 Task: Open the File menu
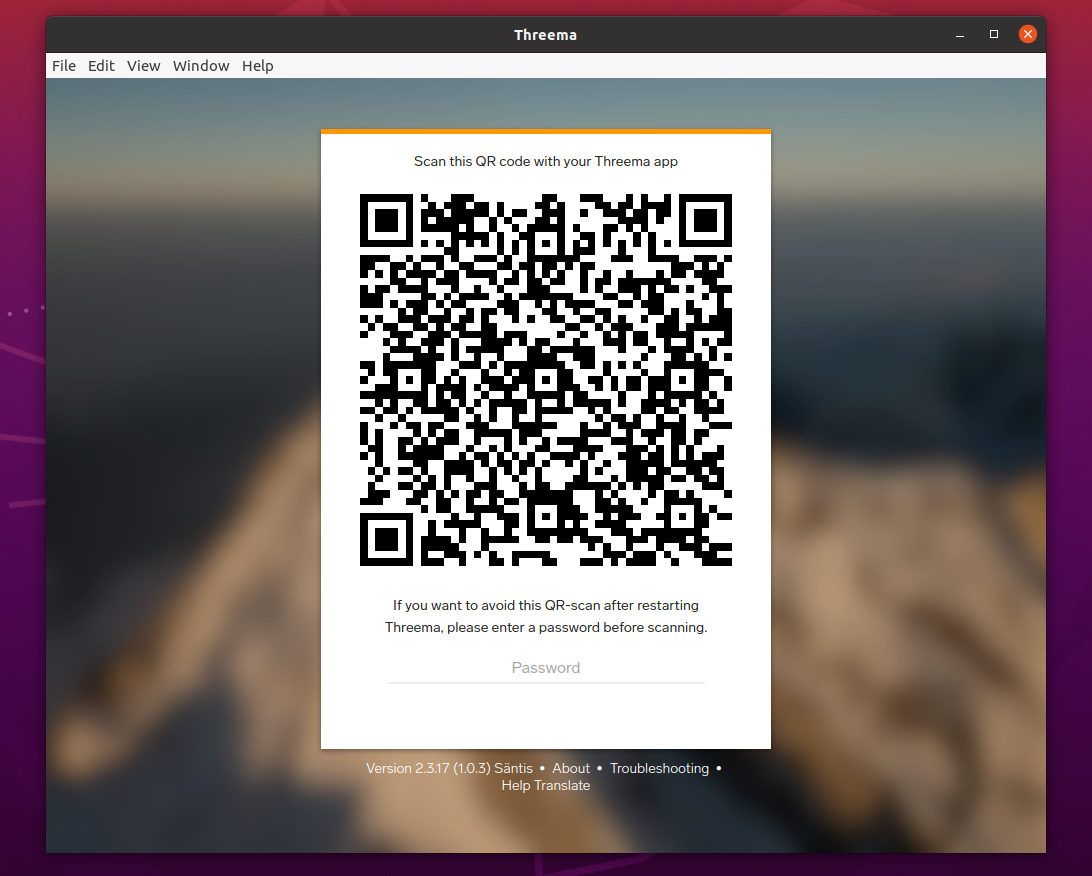tap(63, 65)
